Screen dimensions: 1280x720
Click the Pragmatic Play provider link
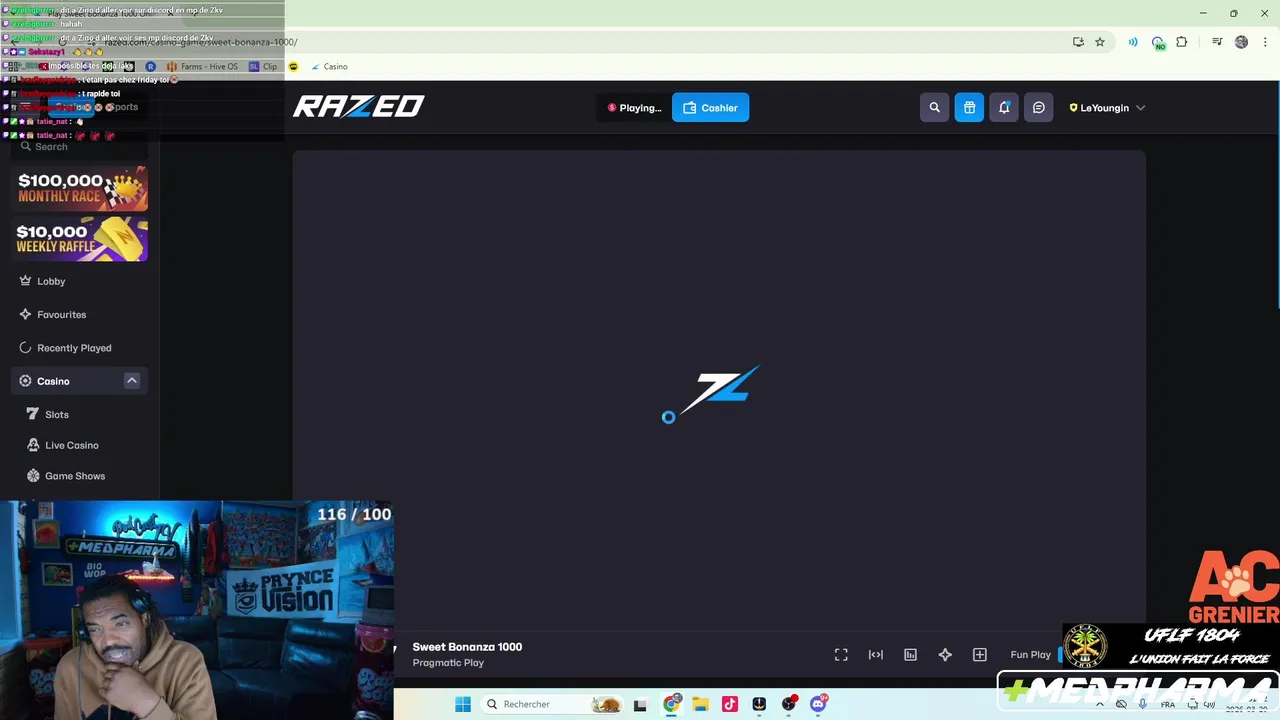[448, 663]
